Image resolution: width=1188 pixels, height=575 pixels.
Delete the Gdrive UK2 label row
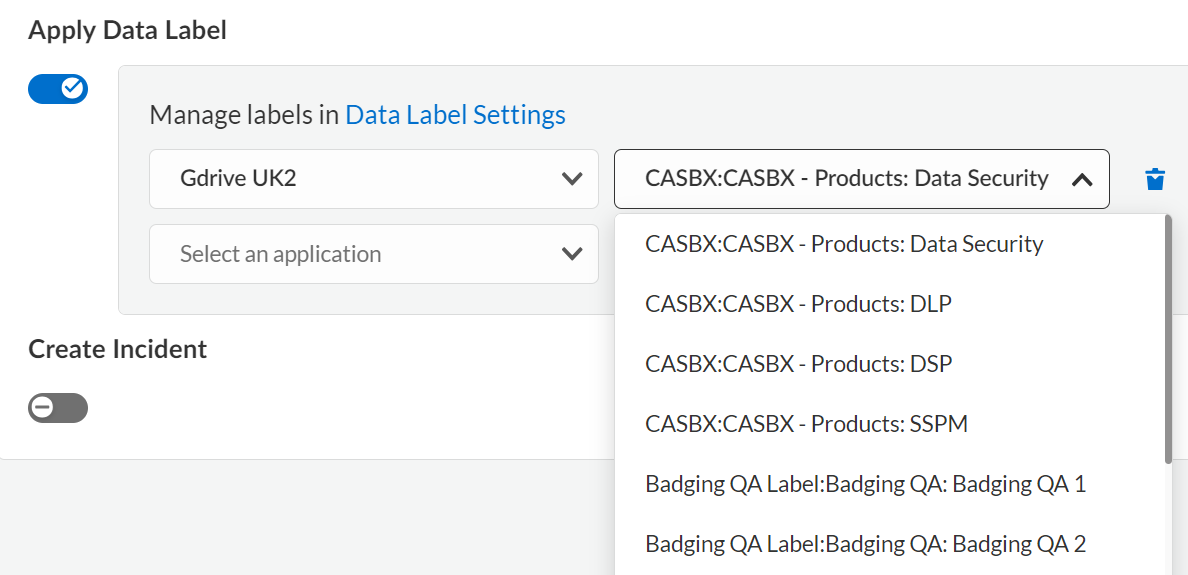point(1155,180)
